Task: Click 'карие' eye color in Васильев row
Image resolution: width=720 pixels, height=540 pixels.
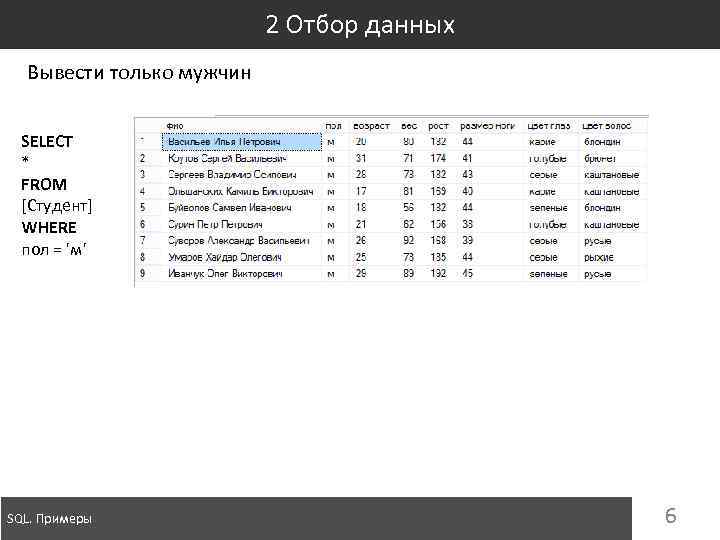Action: pyautogui.click(x=542, y=142)
